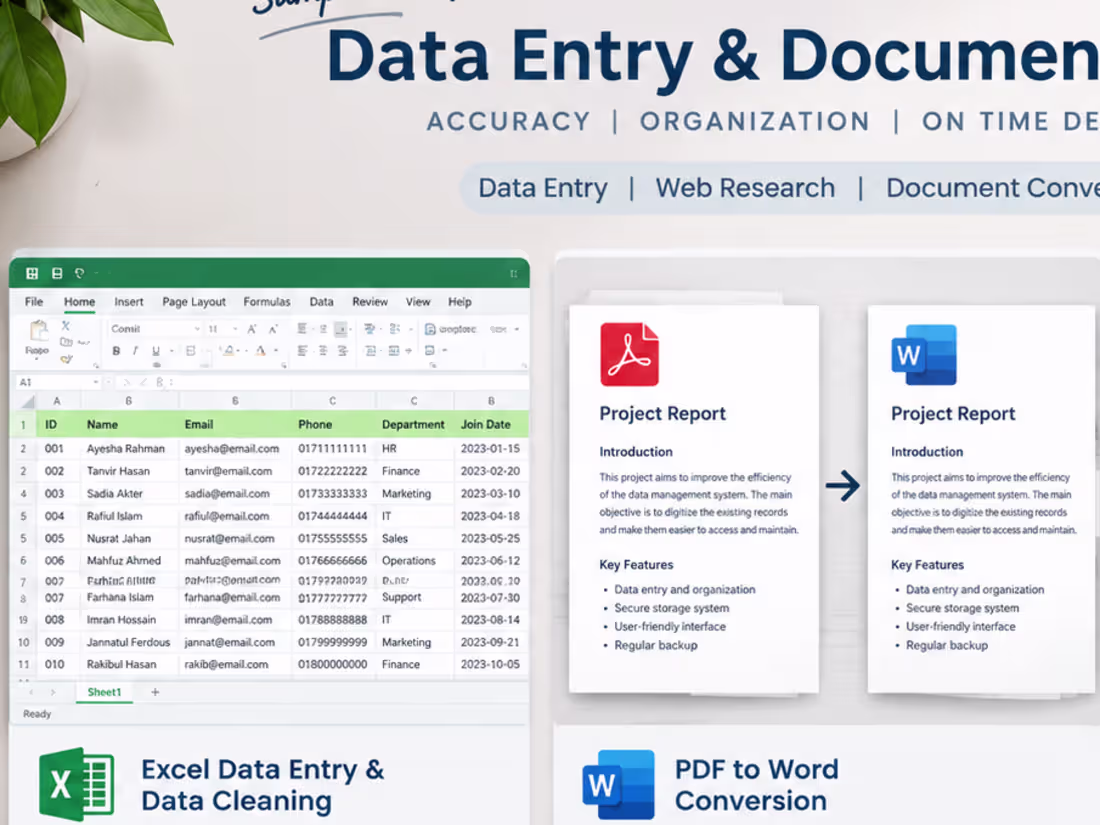This screenshot has width=1100, height=825.
Task: Click the Decrease Font Size icon
Action: coord(274,328)
